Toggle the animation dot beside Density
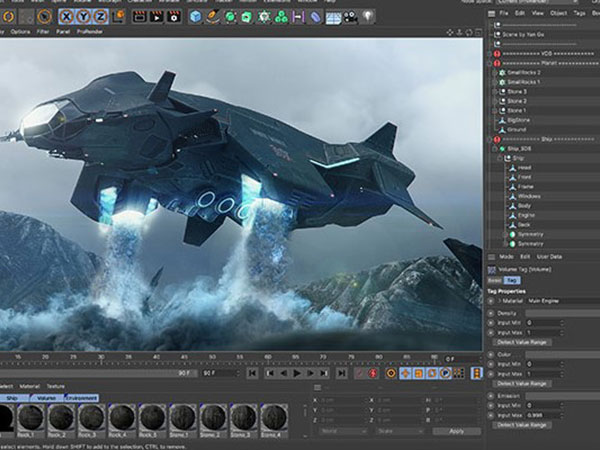The height and width of the screenshot is (450, 600). pyautogui.click(x=491, y=313)
